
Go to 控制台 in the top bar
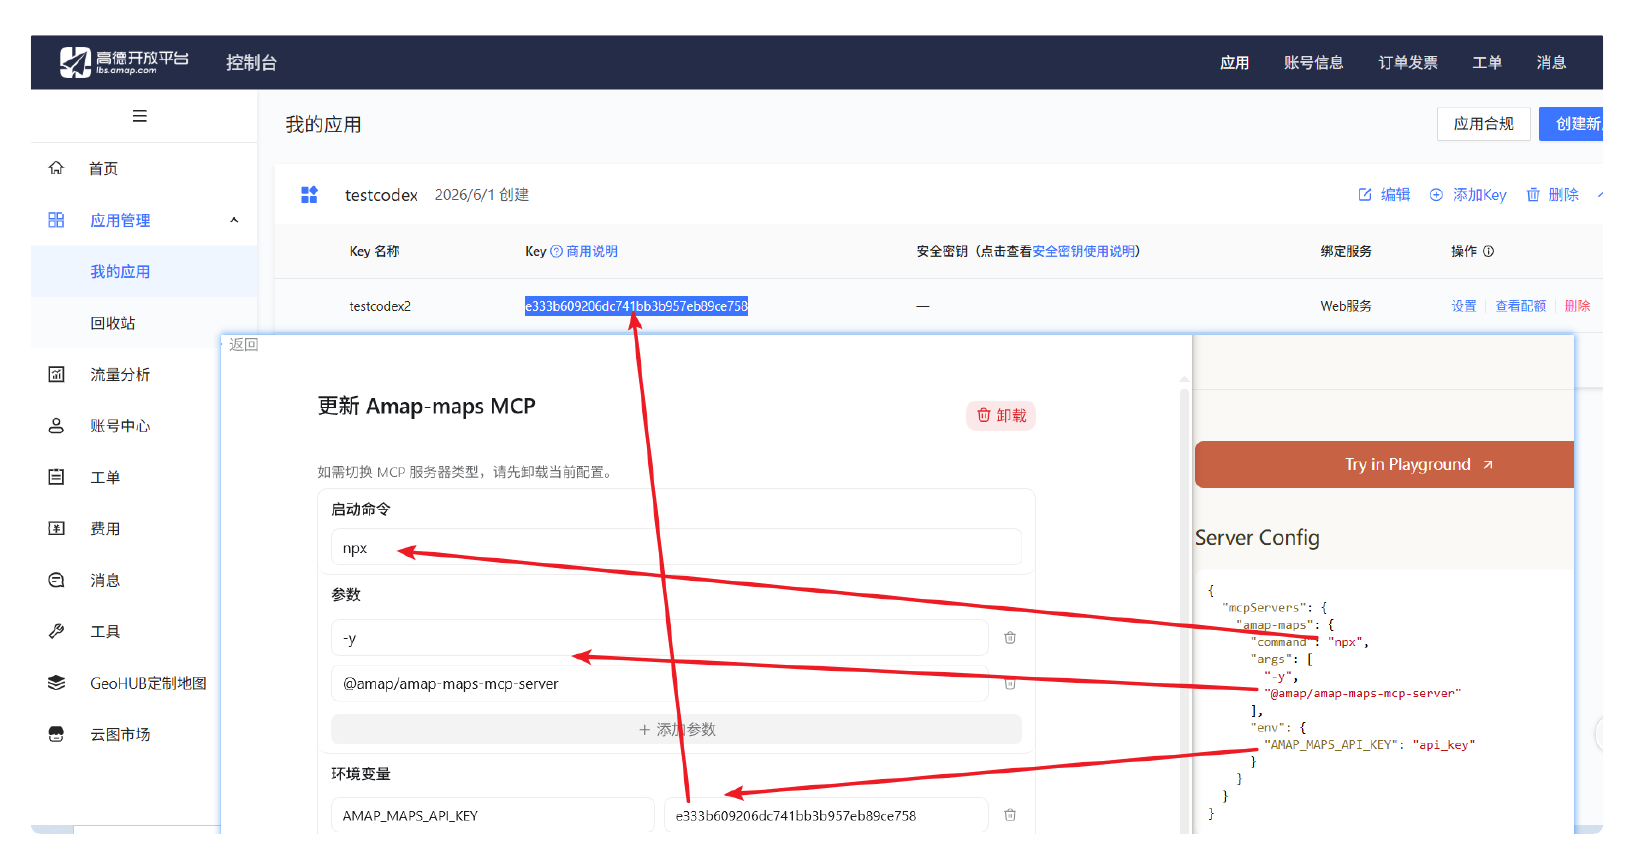[x=251, y=62]
